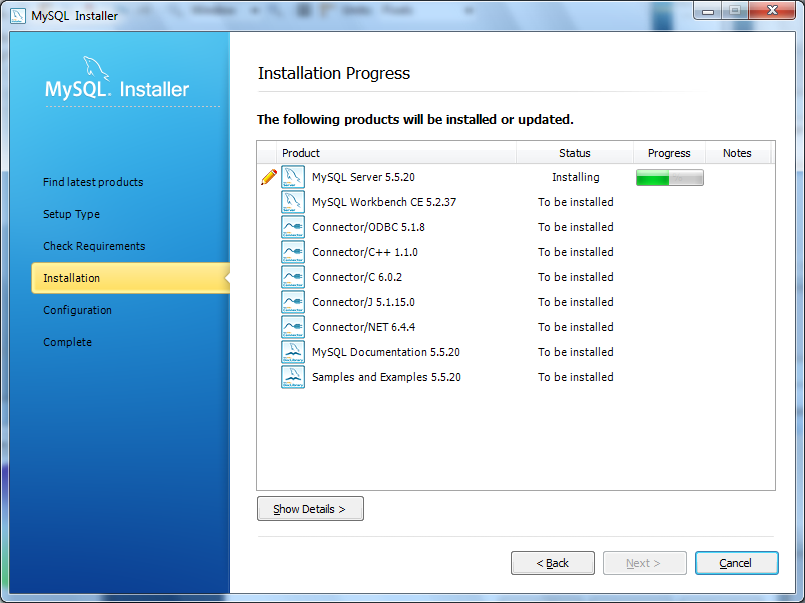Select the MySQL Workbench CE 5.2.37 text
Image resolution: width=805 pixels, height=603 pixels.
(384, 202)
